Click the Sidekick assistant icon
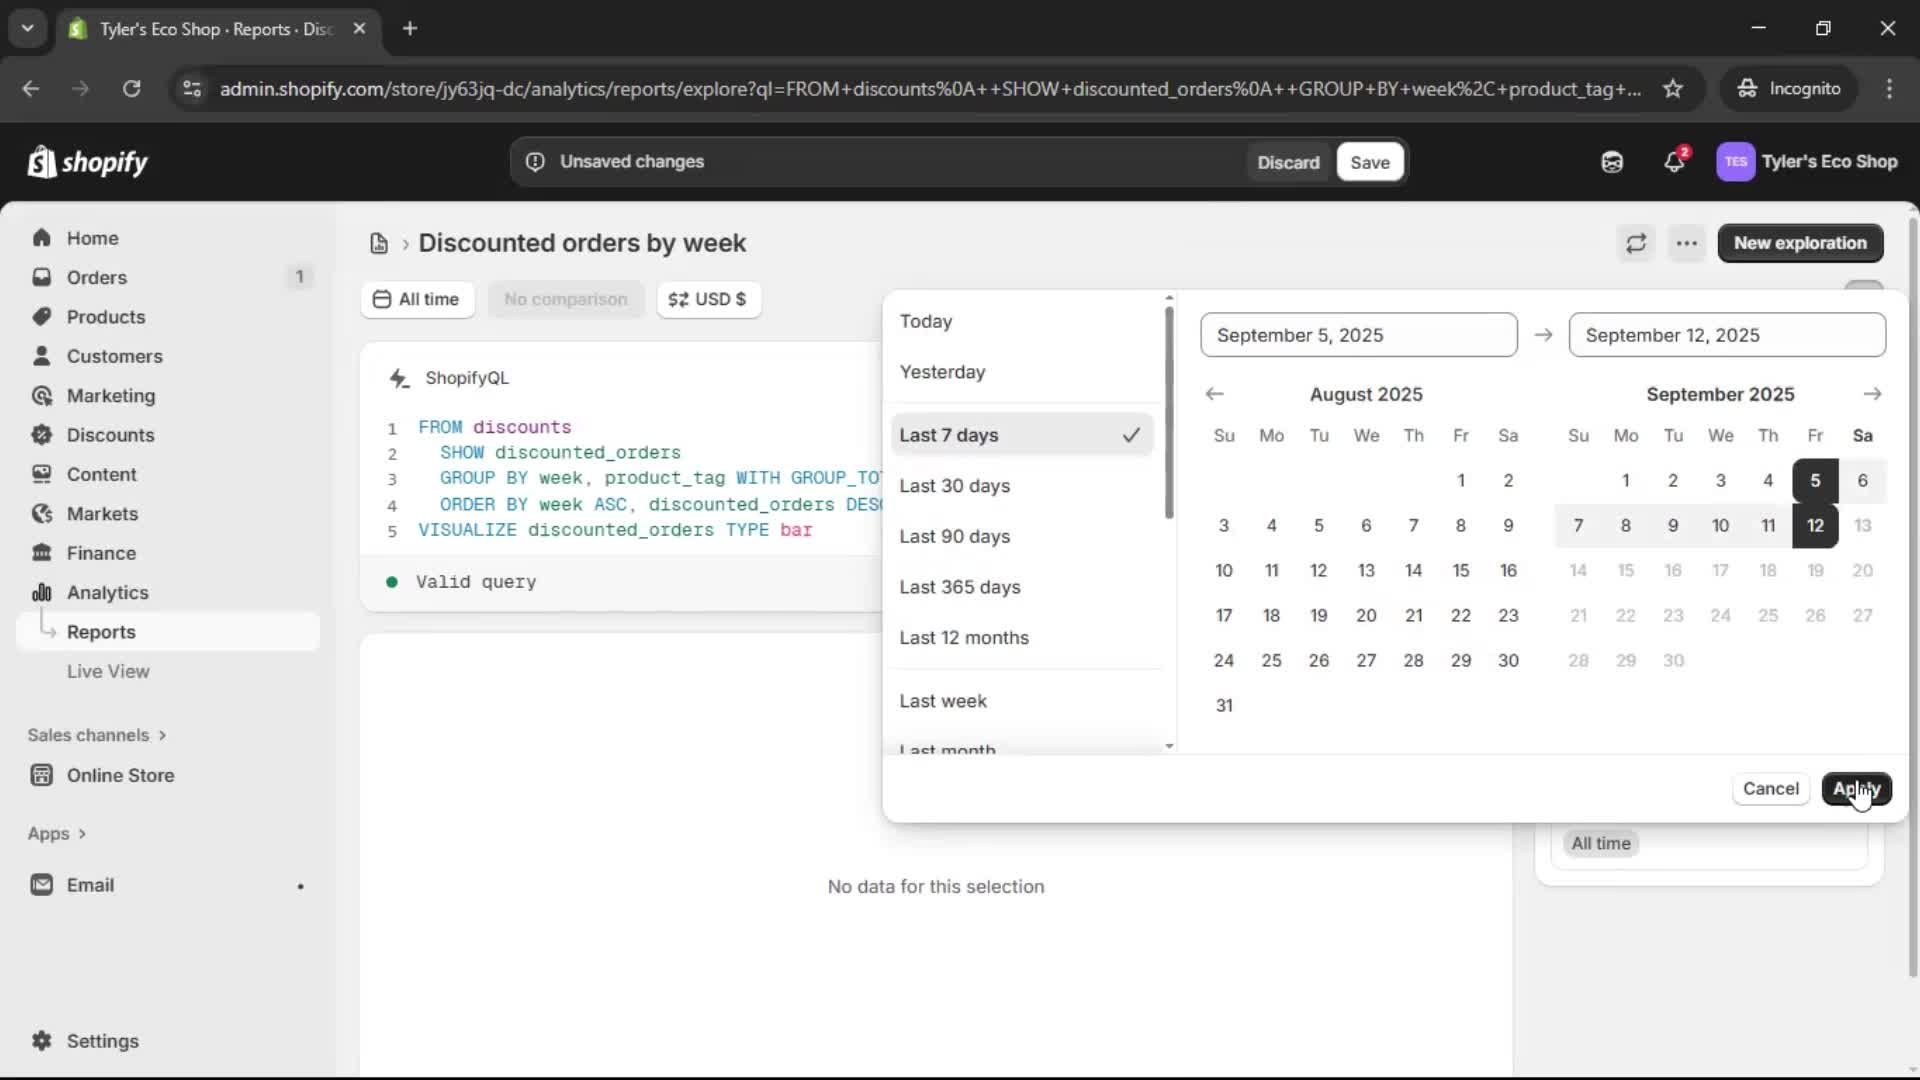 click(1612, 162)
